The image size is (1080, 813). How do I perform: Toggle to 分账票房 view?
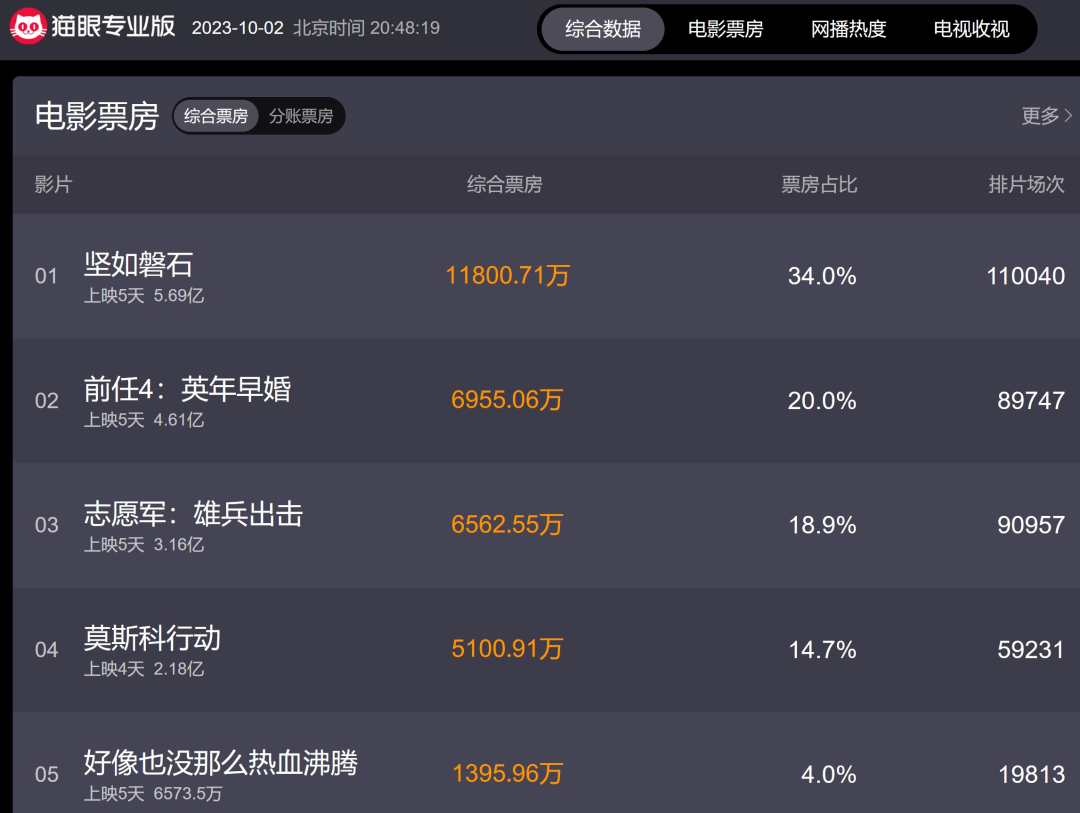pyautogui.click(x=301, y=116)
